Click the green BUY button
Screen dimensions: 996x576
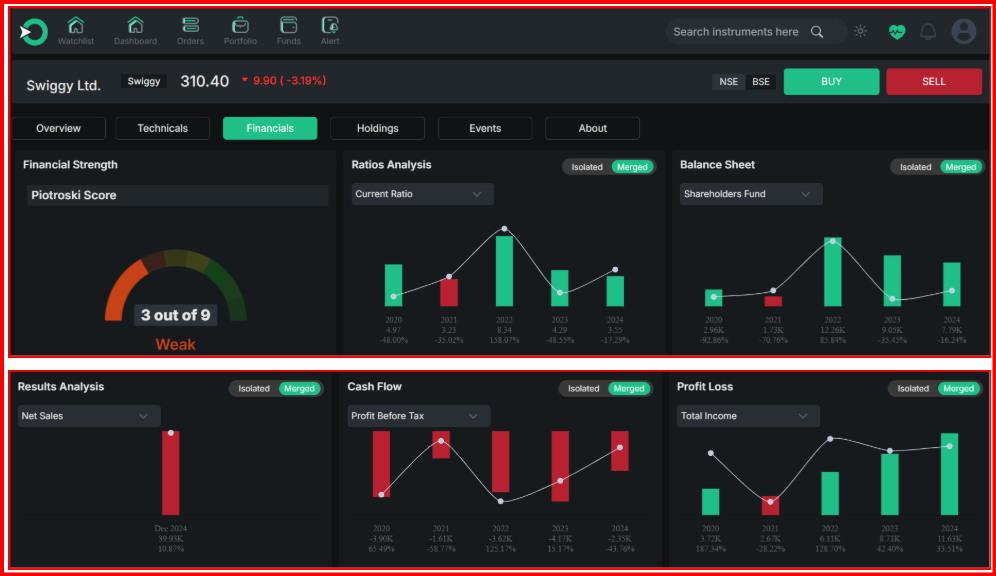point(831,81)
